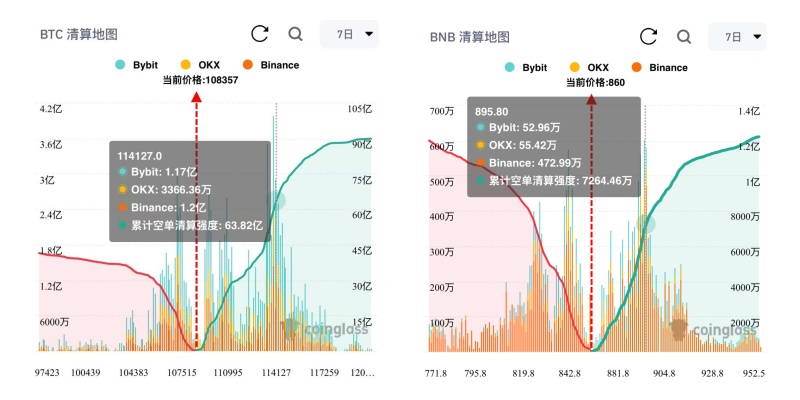Screen dimensions: 800x400
Task: Toggle OKX series in BNB chart legend
Action: click(589, 67)
